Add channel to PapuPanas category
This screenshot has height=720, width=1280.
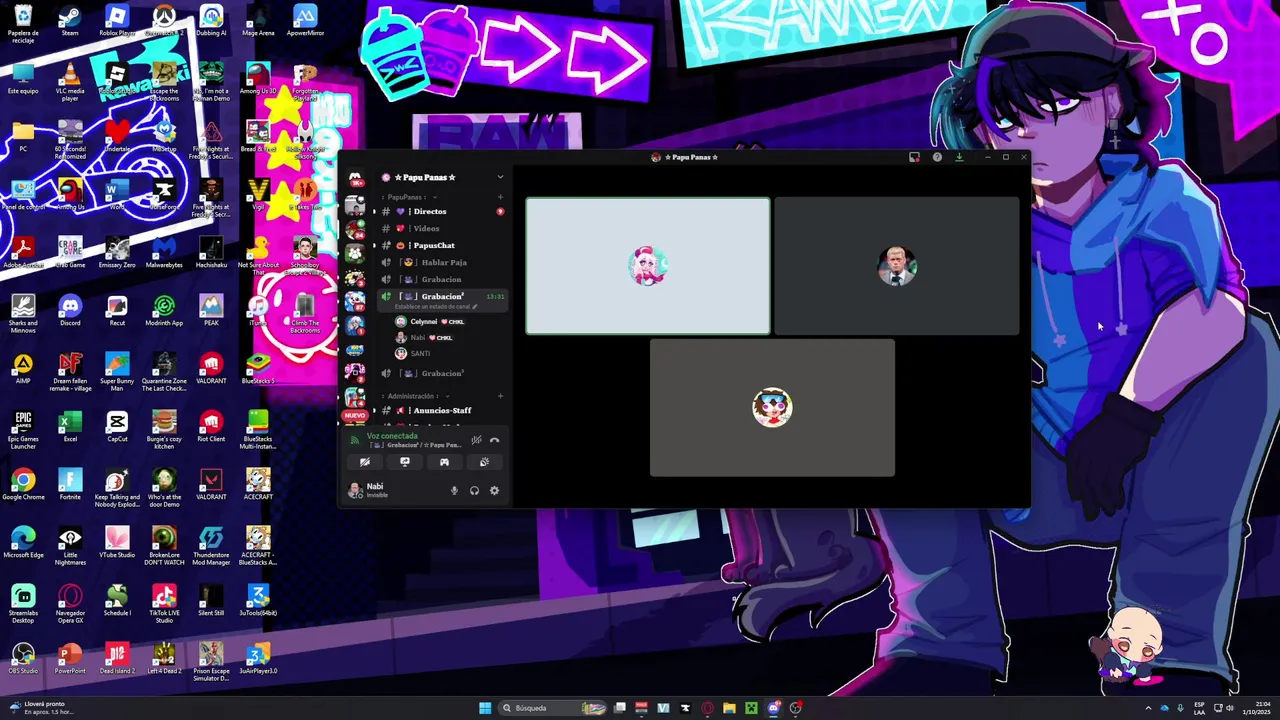coord(500,197)
